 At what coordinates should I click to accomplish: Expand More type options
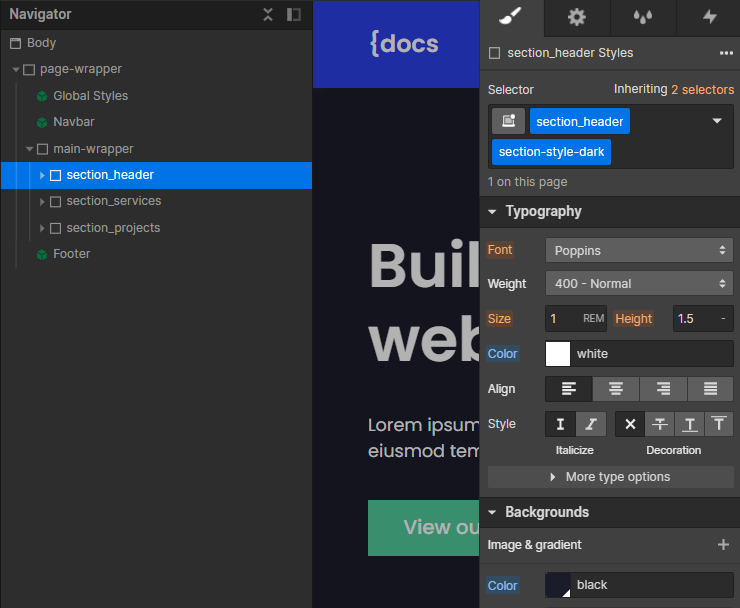[x=610, y=477]
